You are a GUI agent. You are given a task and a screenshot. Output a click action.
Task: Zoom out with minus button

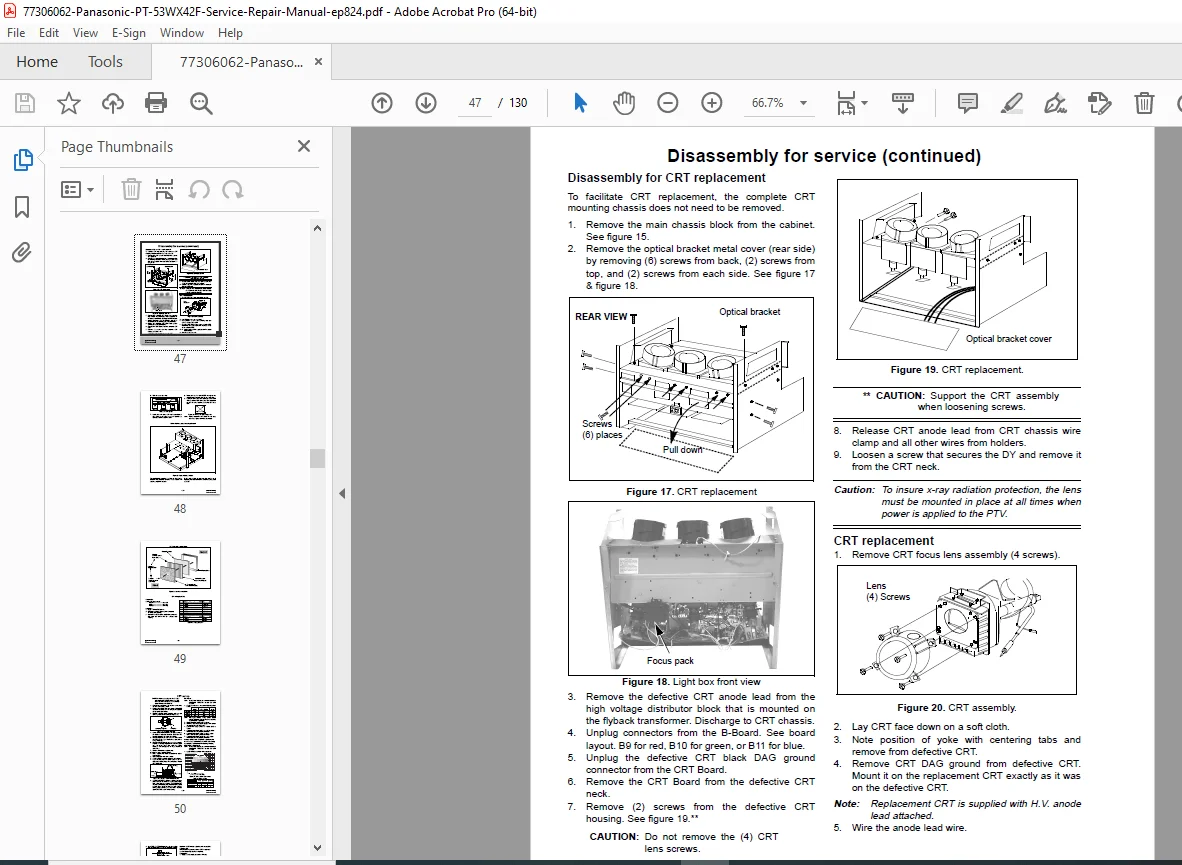point(668,103)
